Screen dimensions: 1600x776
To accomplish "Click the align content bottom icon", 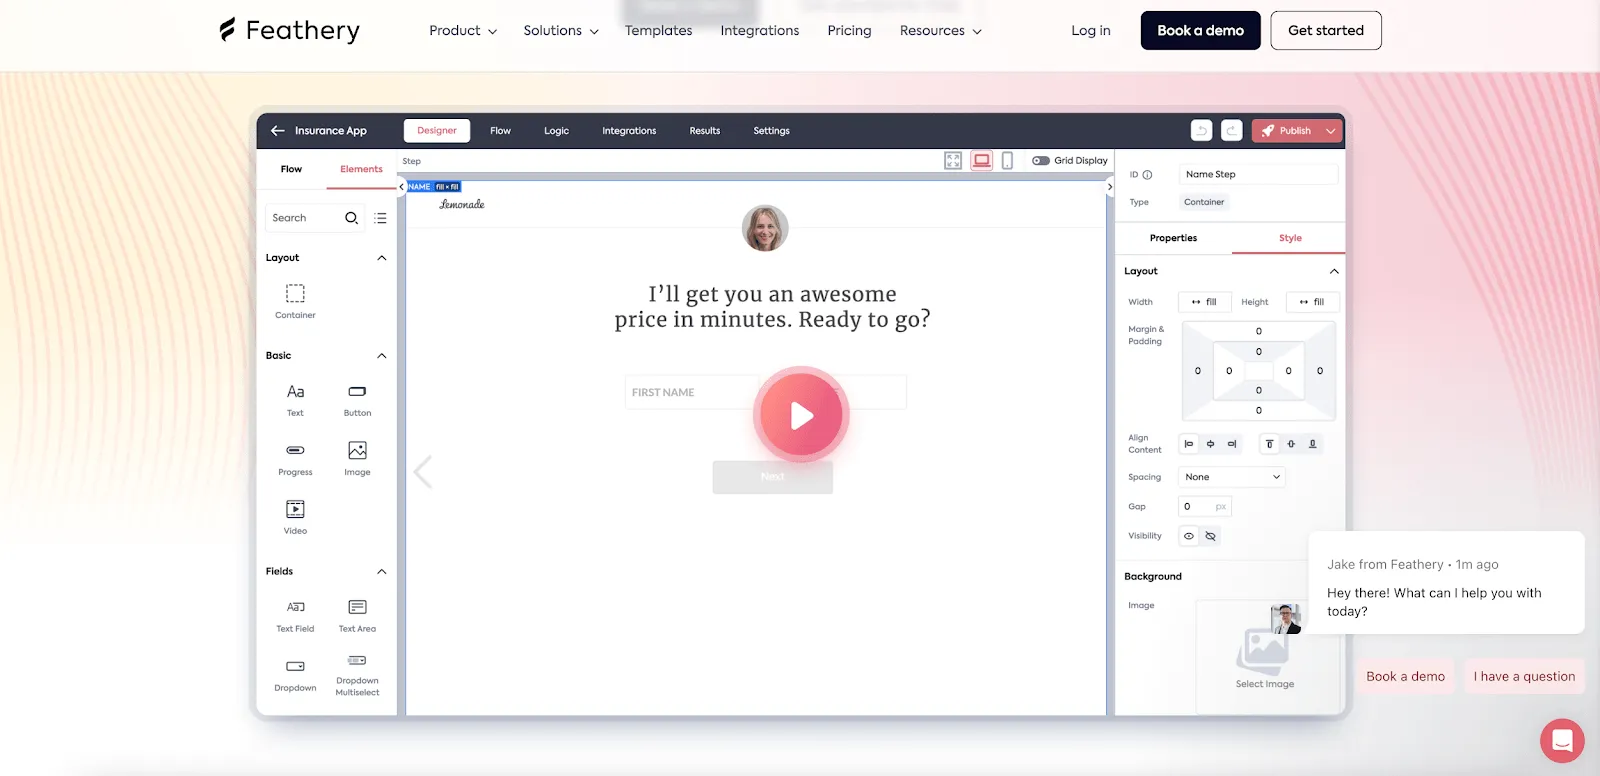I will 1313,444.
